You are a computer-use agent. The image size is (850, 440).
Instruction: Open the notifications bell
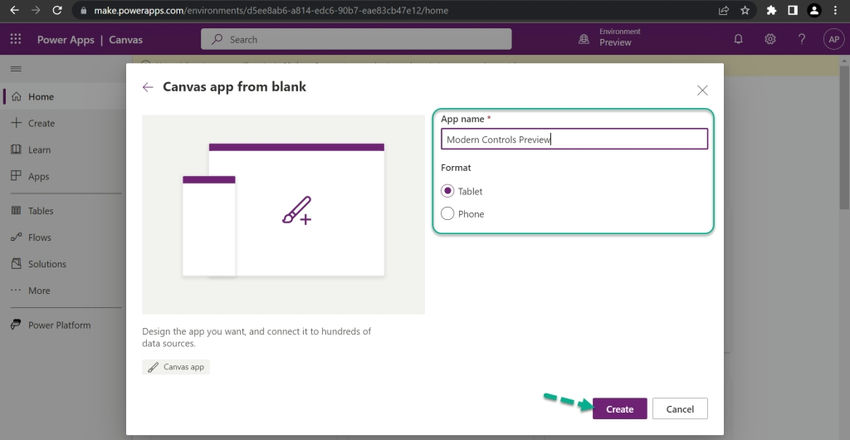738,39
